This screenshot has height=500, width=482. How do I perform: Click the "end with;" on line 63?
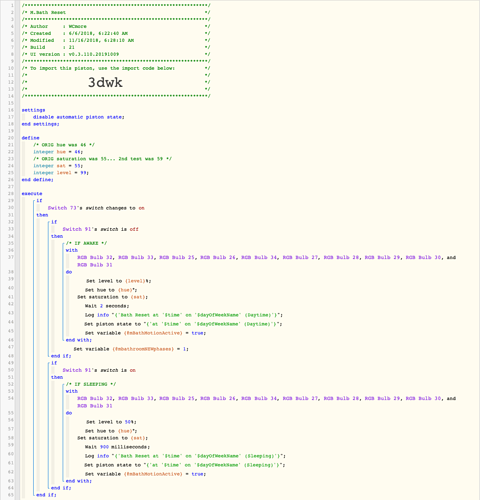pos(79,481)
